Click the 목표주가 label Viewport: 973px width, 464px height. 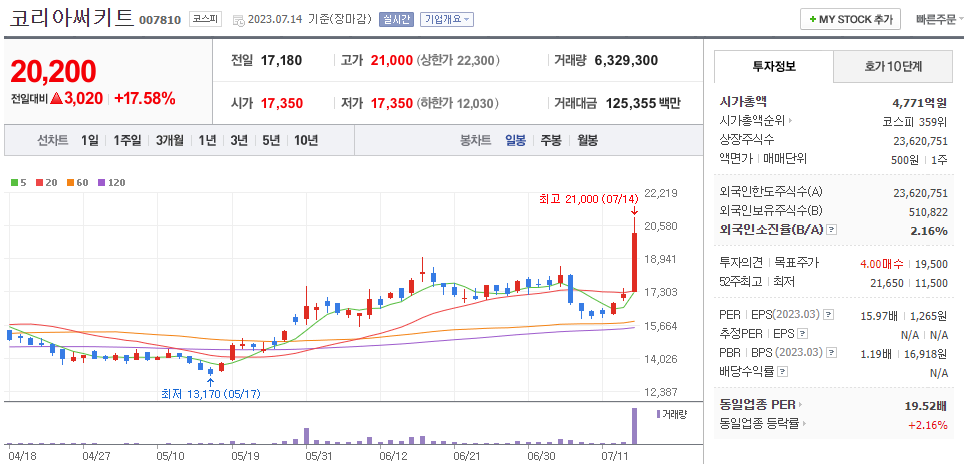pos(797,263)
